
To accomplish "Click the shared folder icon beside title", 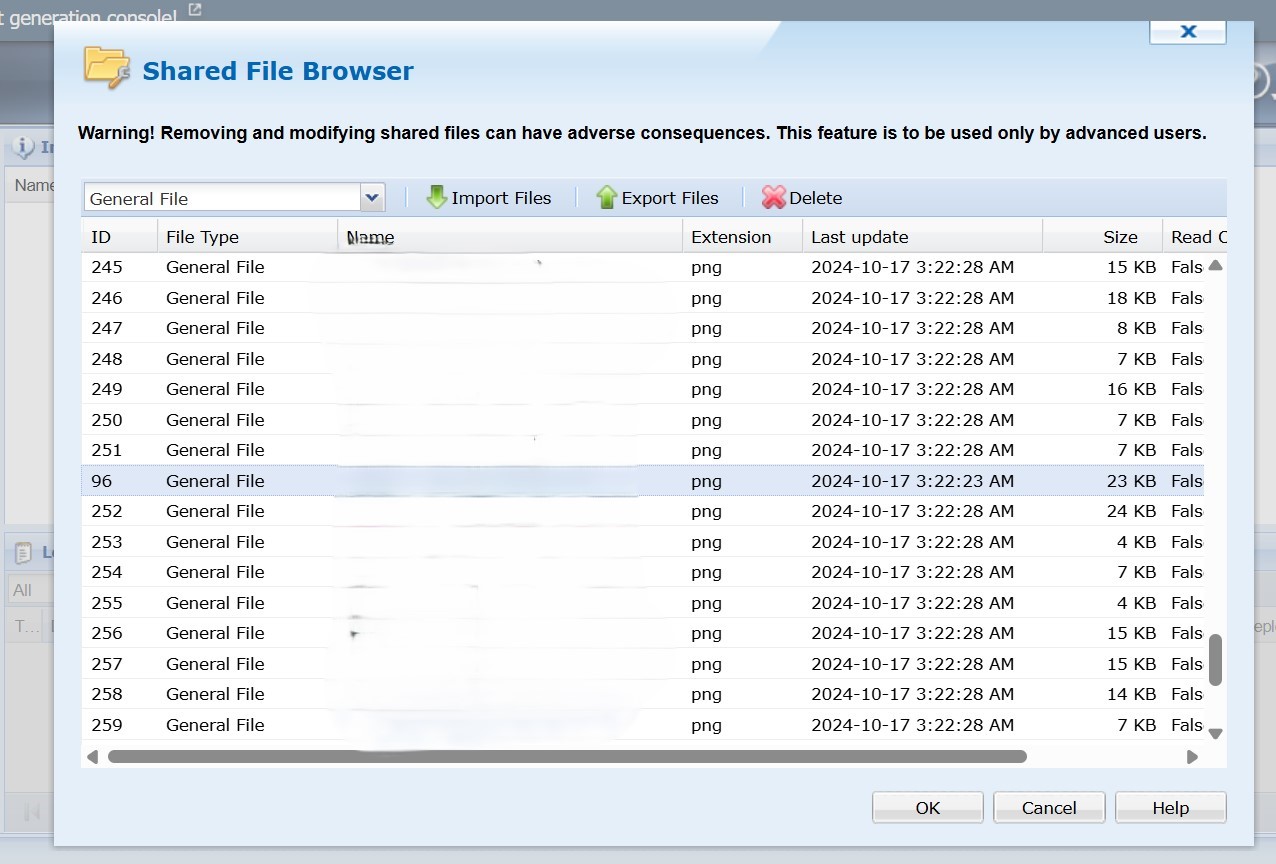I will pyautogui.click(x=106, y=68).
